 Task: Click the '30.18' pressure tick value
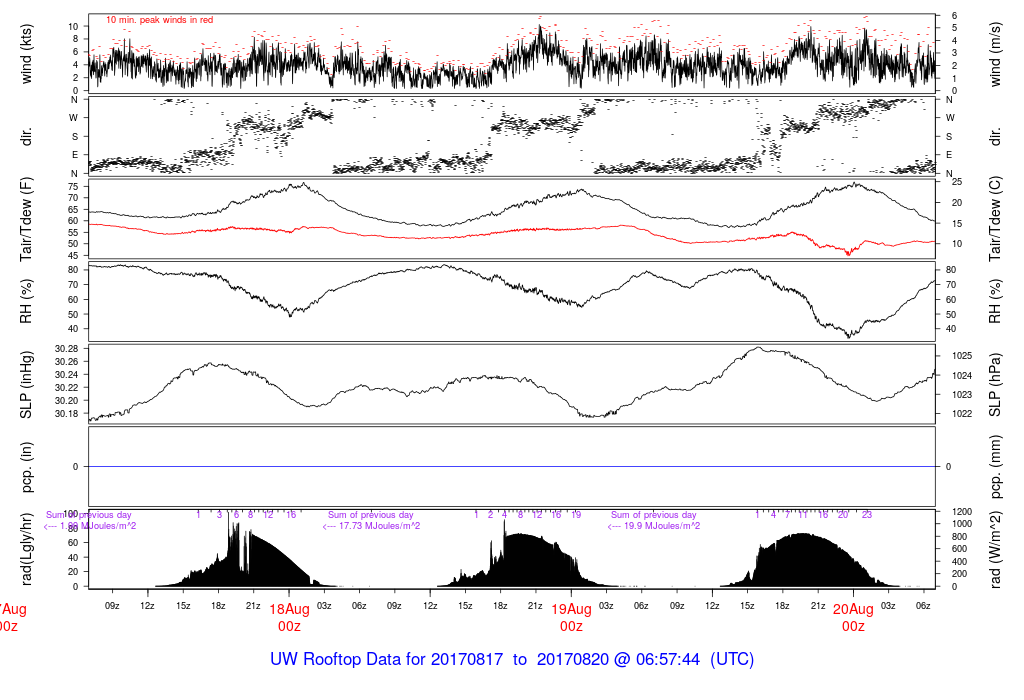(67, 414)
